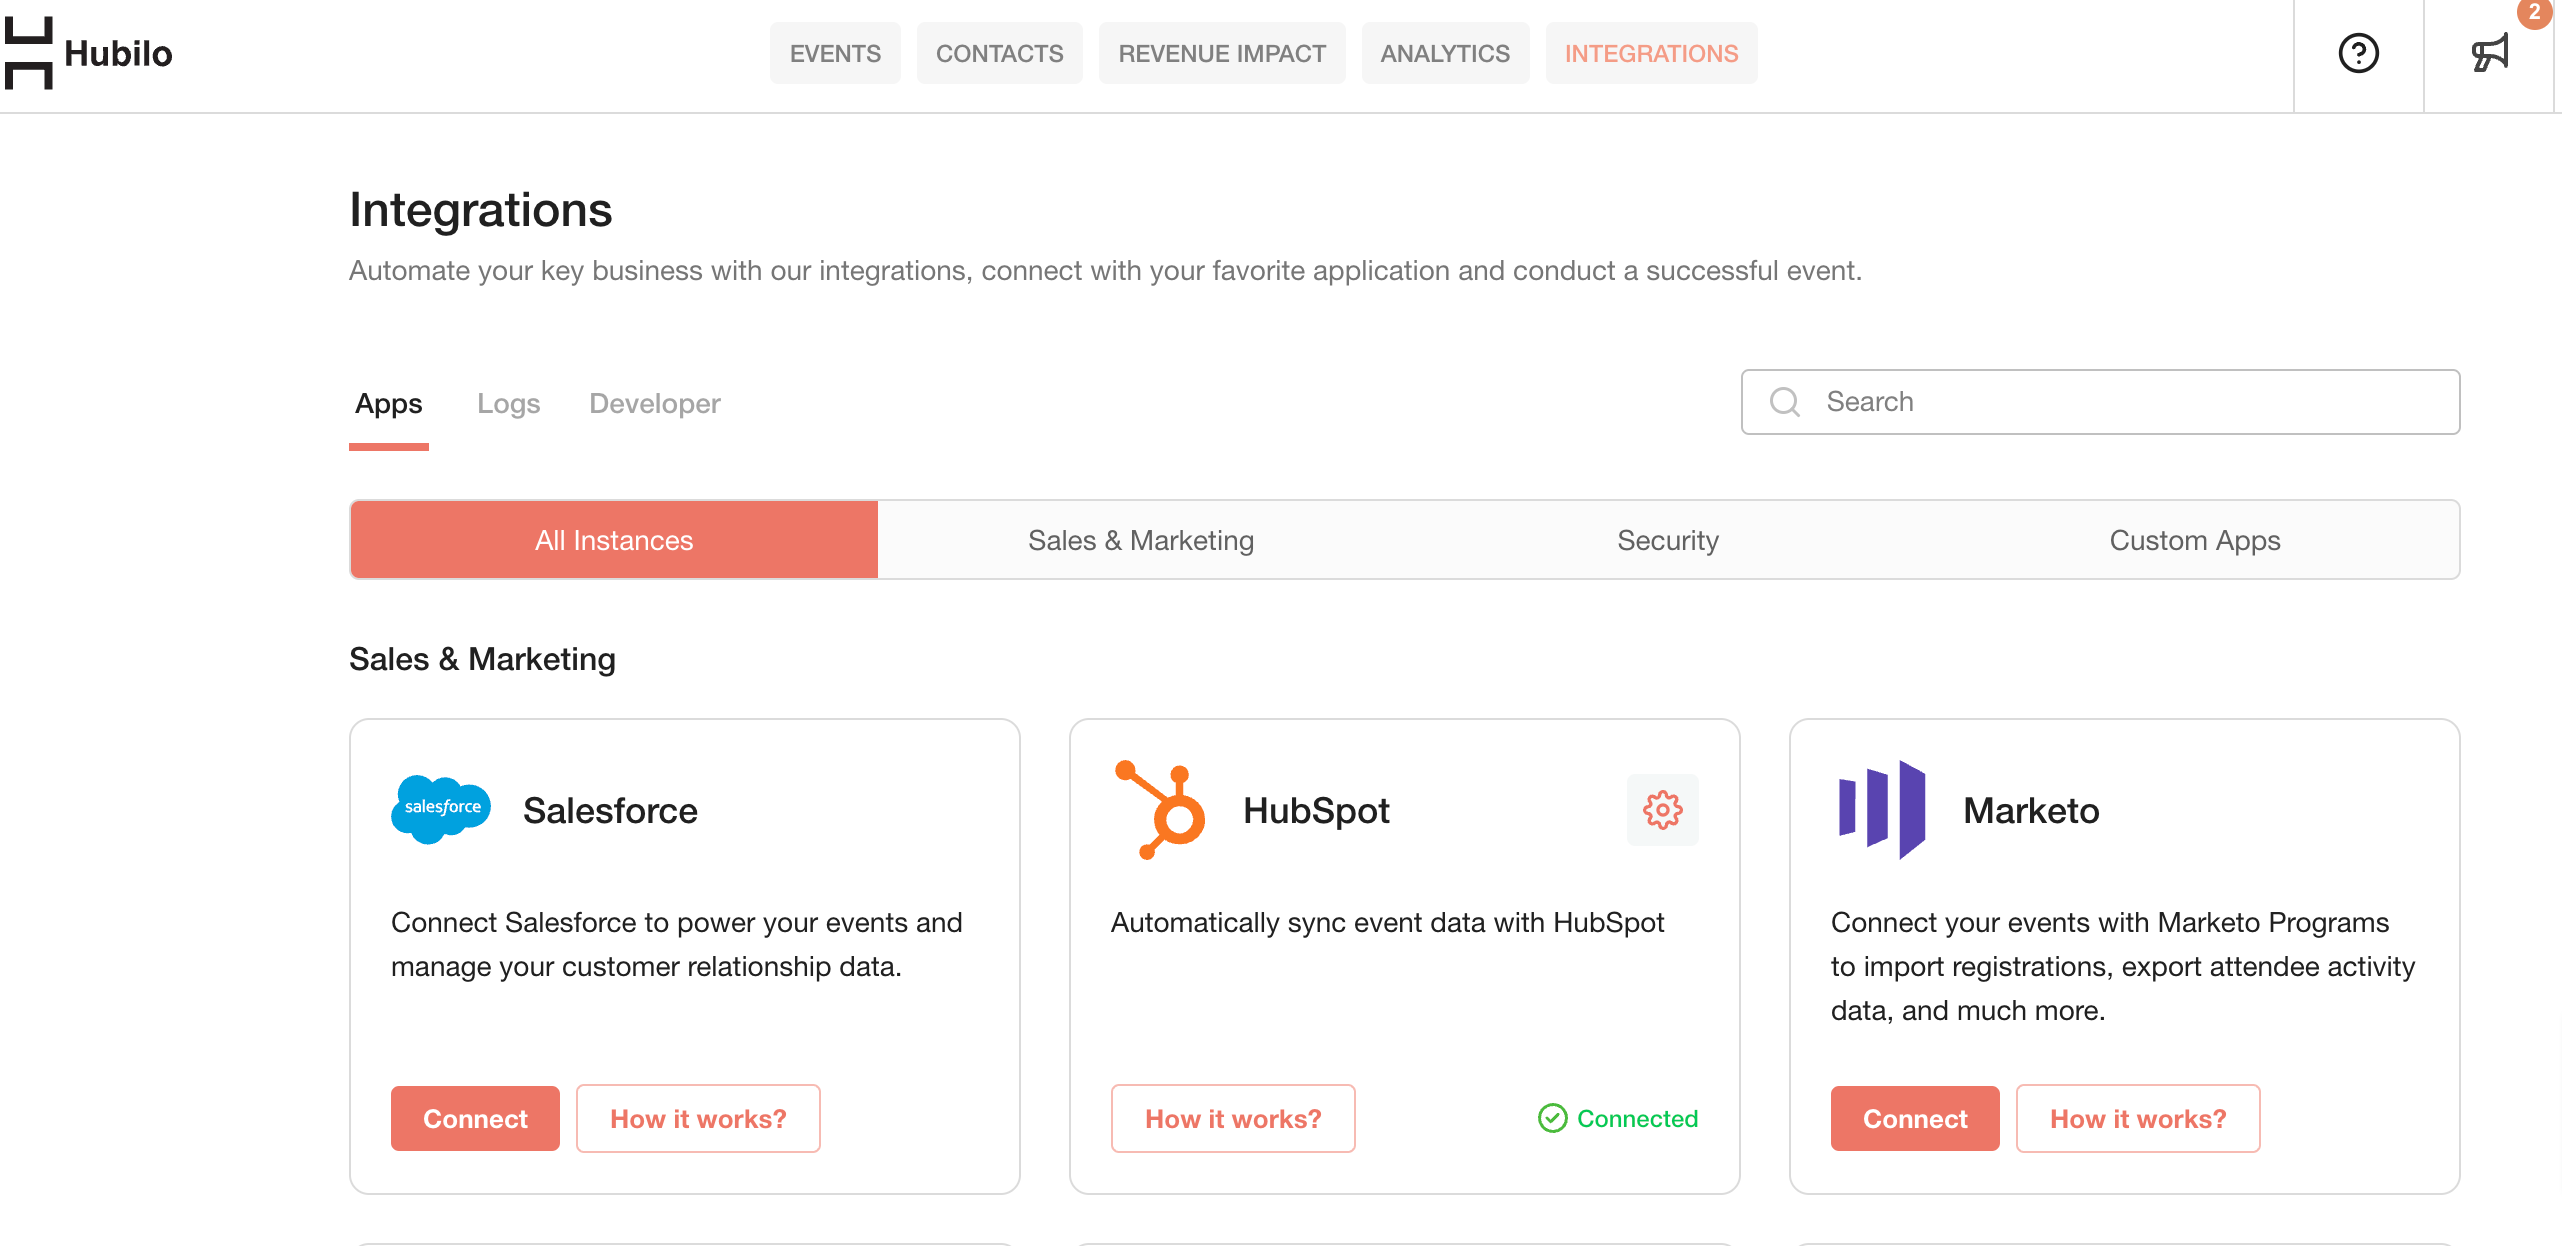The height and width of the screenshot is (1246, 2562).
Task: Focus the integrations Search field
Action: click(x=2100, y=402)
